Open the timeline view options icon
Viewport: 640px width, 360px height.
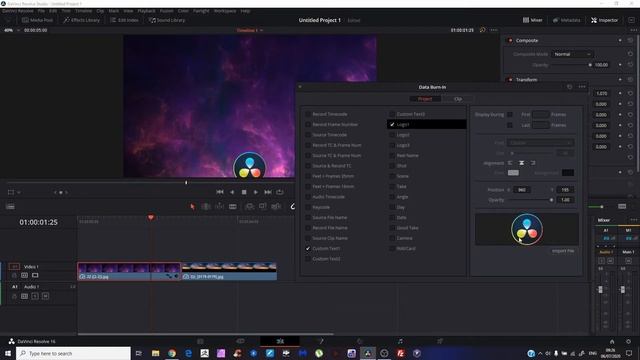(10, 207)
